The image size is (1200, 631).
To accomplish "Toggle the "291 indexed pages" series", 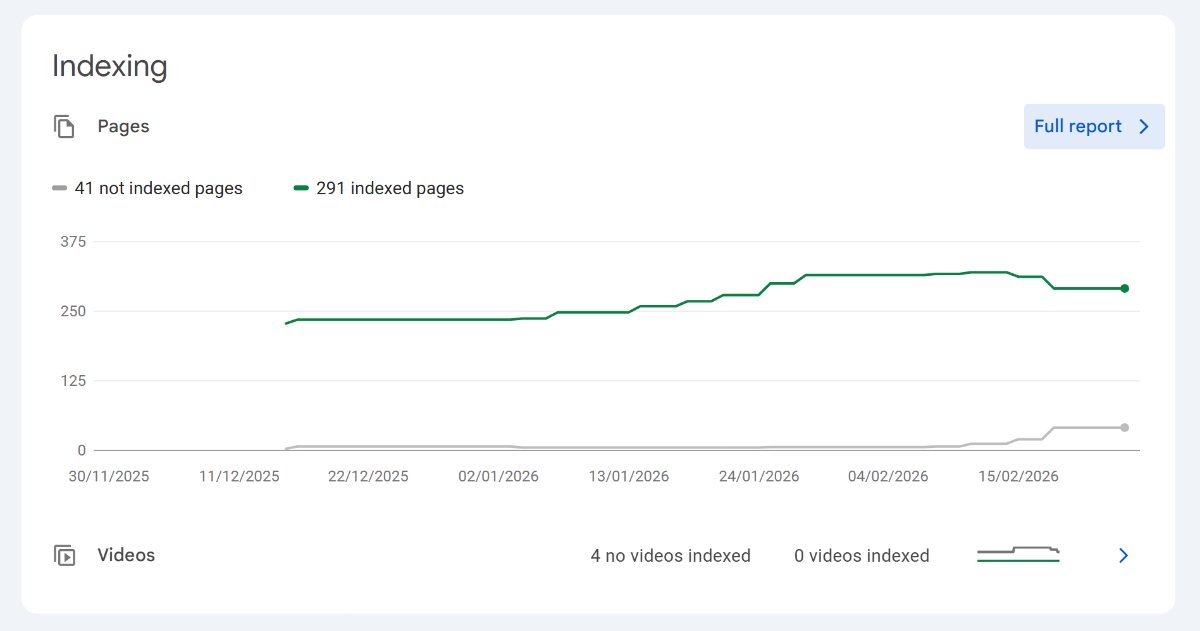I will (389, 188).
